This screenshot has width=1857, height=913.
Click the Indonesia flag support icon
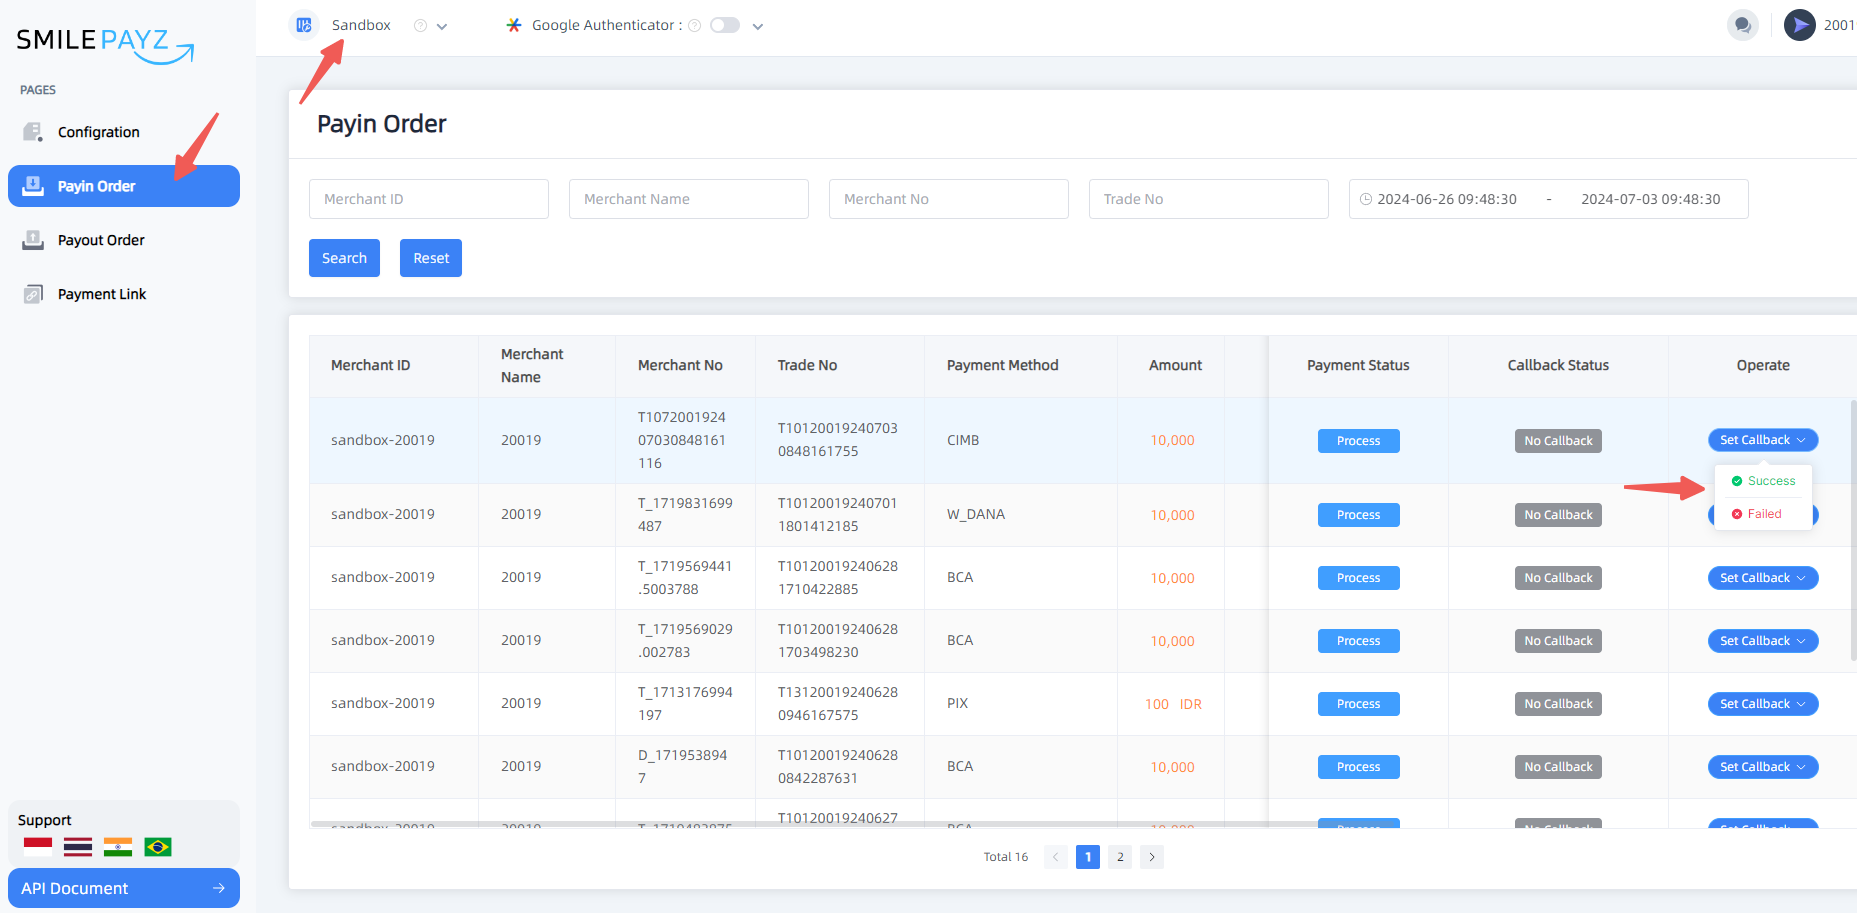point(38,847)
